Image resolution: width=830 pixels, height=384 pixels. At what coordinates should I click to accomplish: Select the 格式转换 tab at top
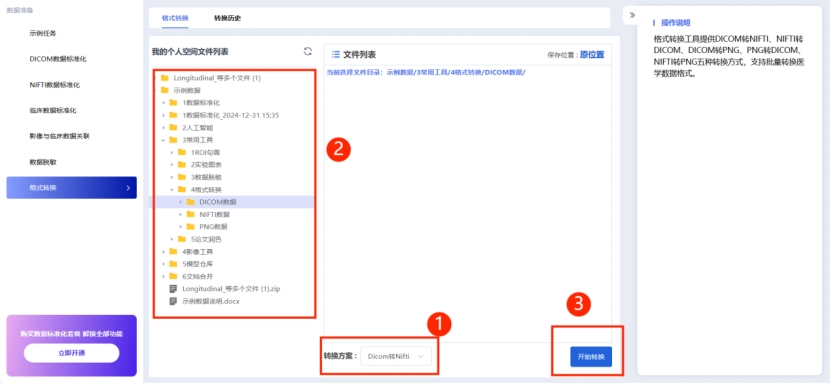(x=175, y=18)
